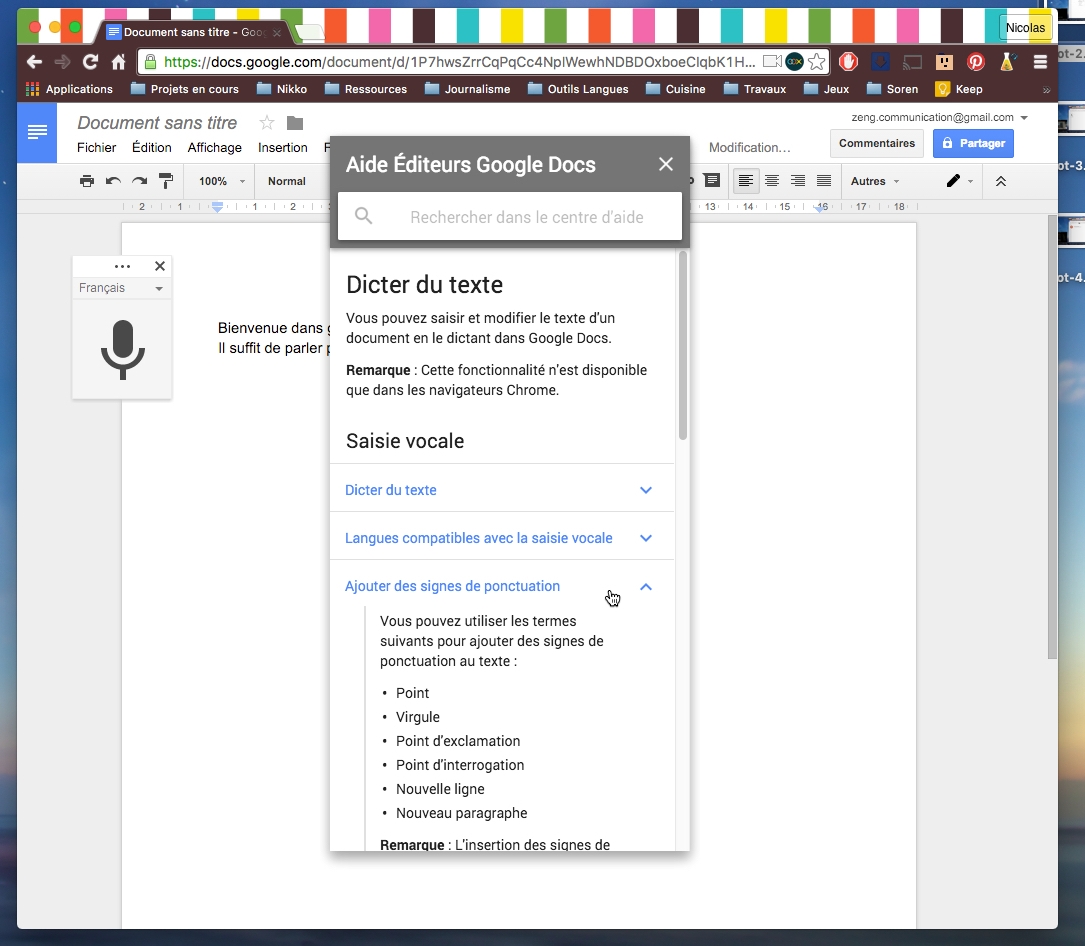The image size is (1085, 946).
Task: Collapse Ajouter des signes de ponctuation
Action: click(502, 586)
